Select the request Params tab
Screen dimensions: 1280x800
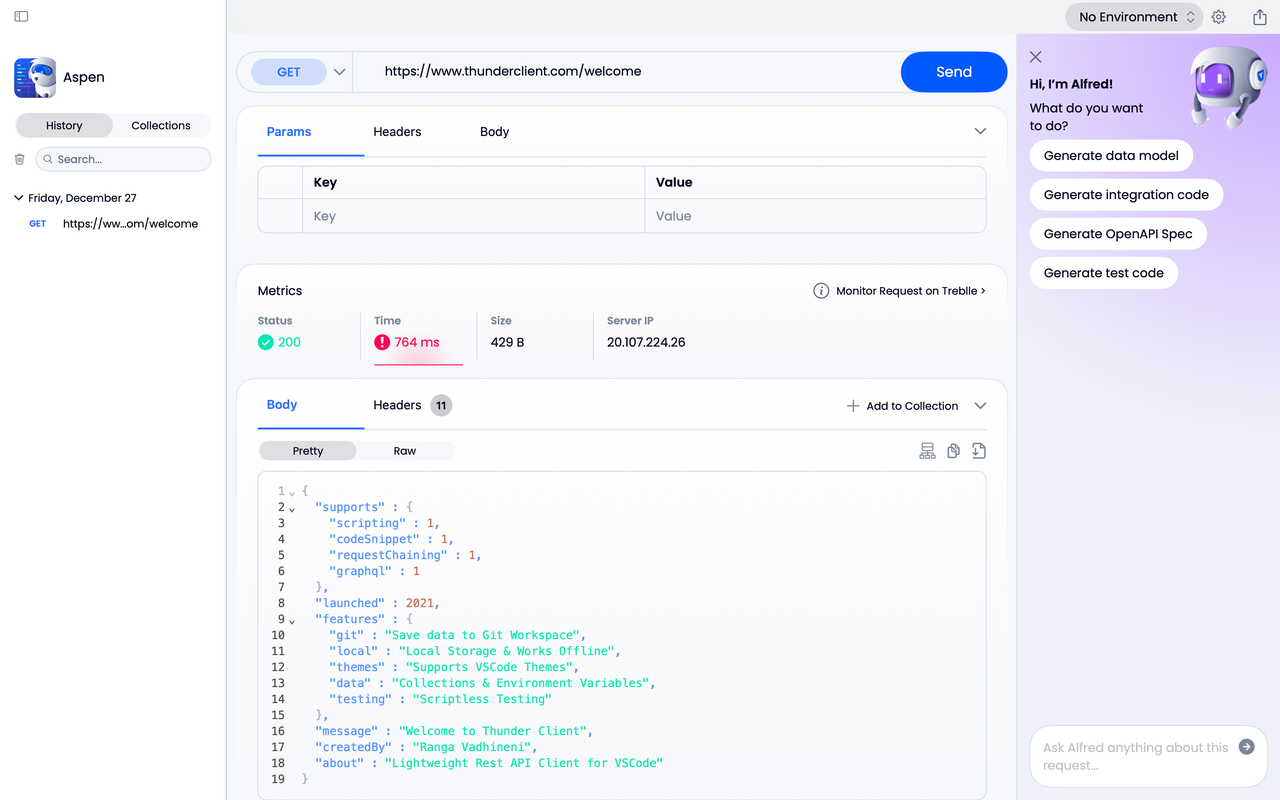tap(289, 131)
